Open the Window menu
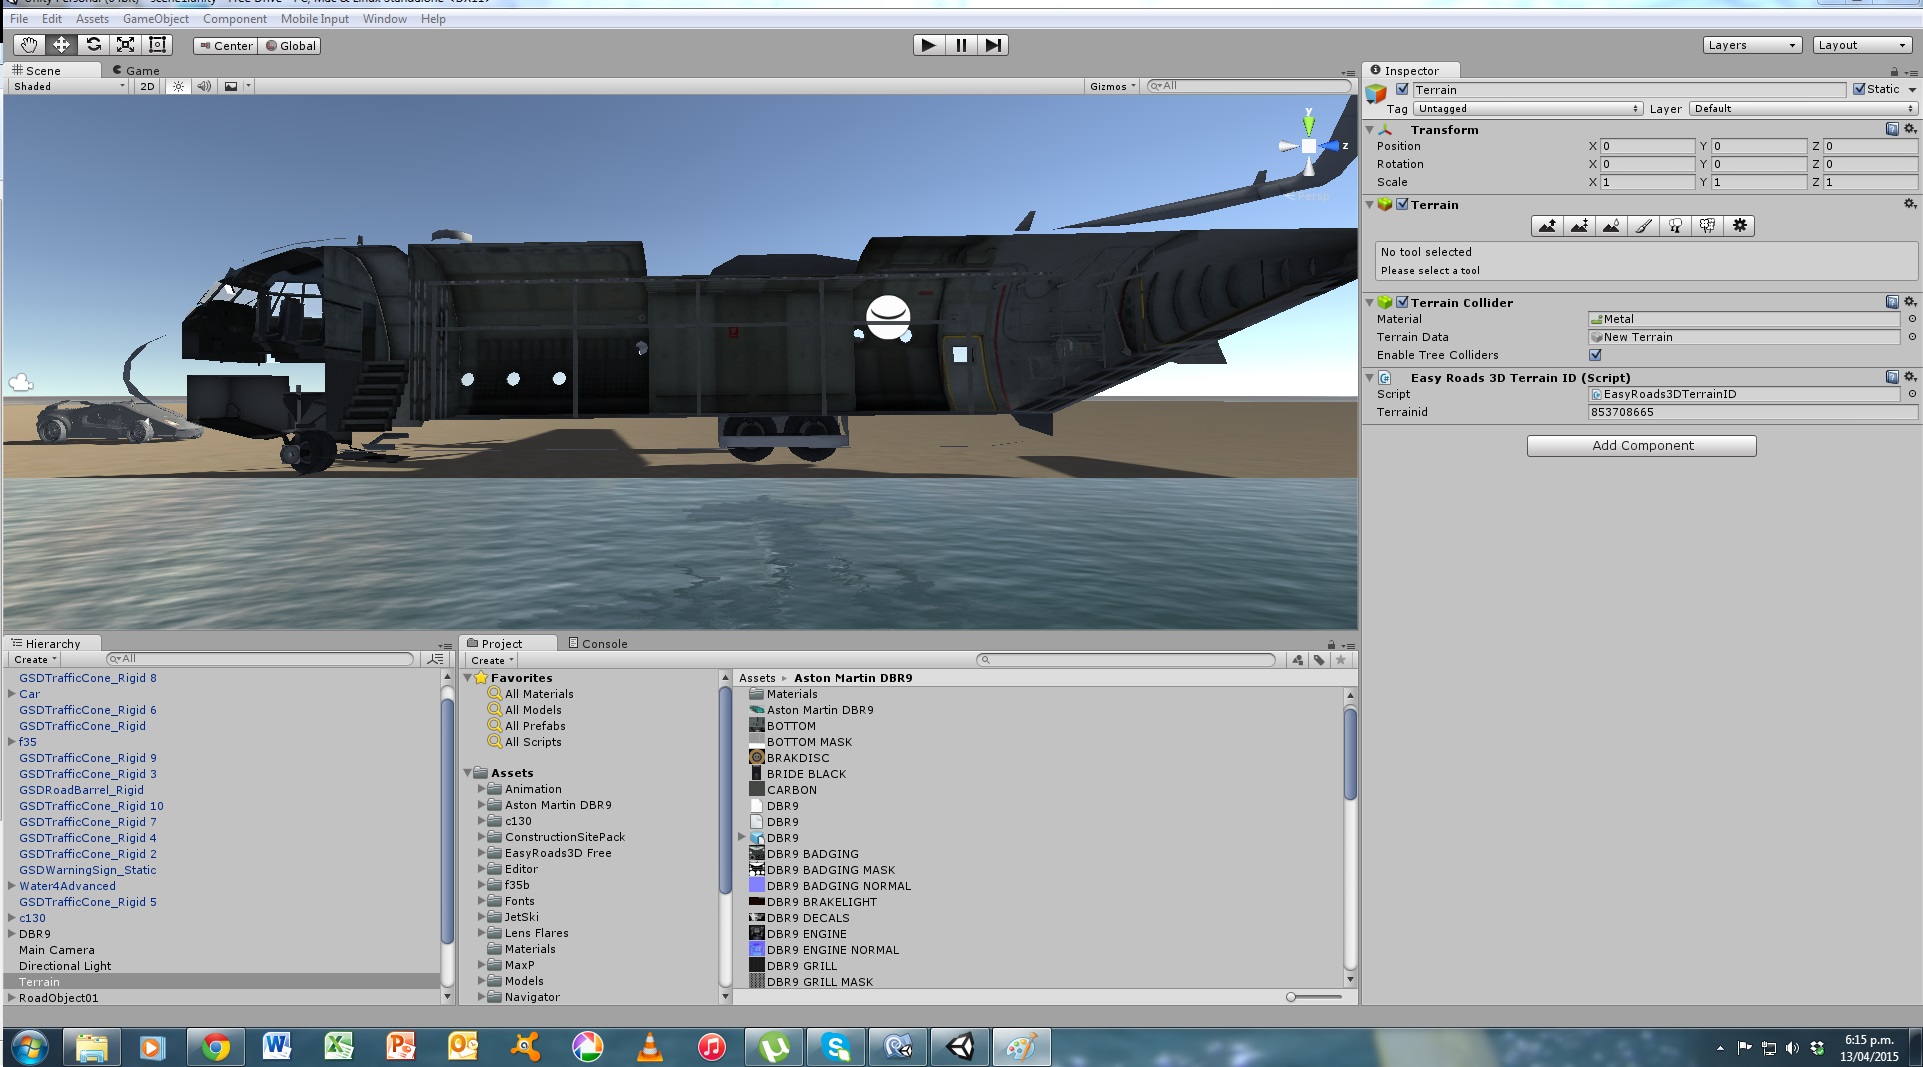1923x1067 pixels. [384, 19]
